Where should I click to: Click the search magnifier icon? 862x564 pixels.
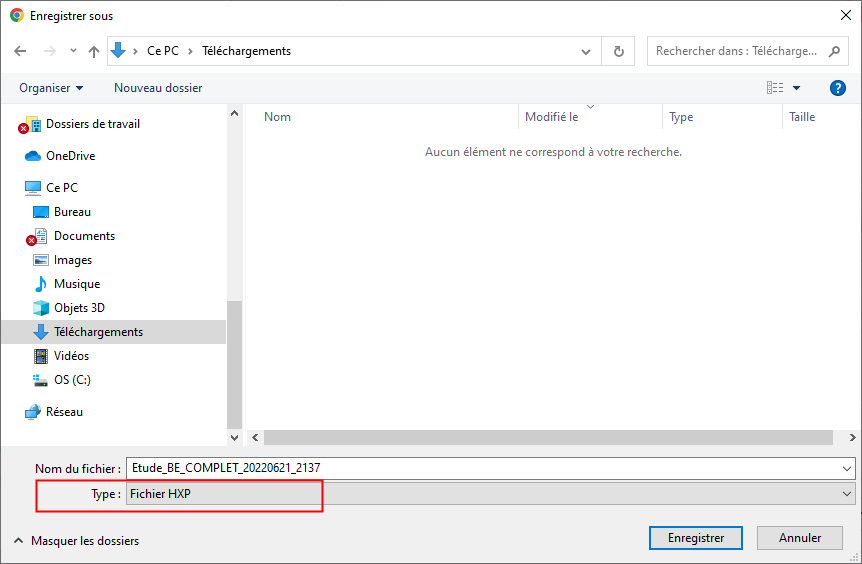(x=836, y=51)
